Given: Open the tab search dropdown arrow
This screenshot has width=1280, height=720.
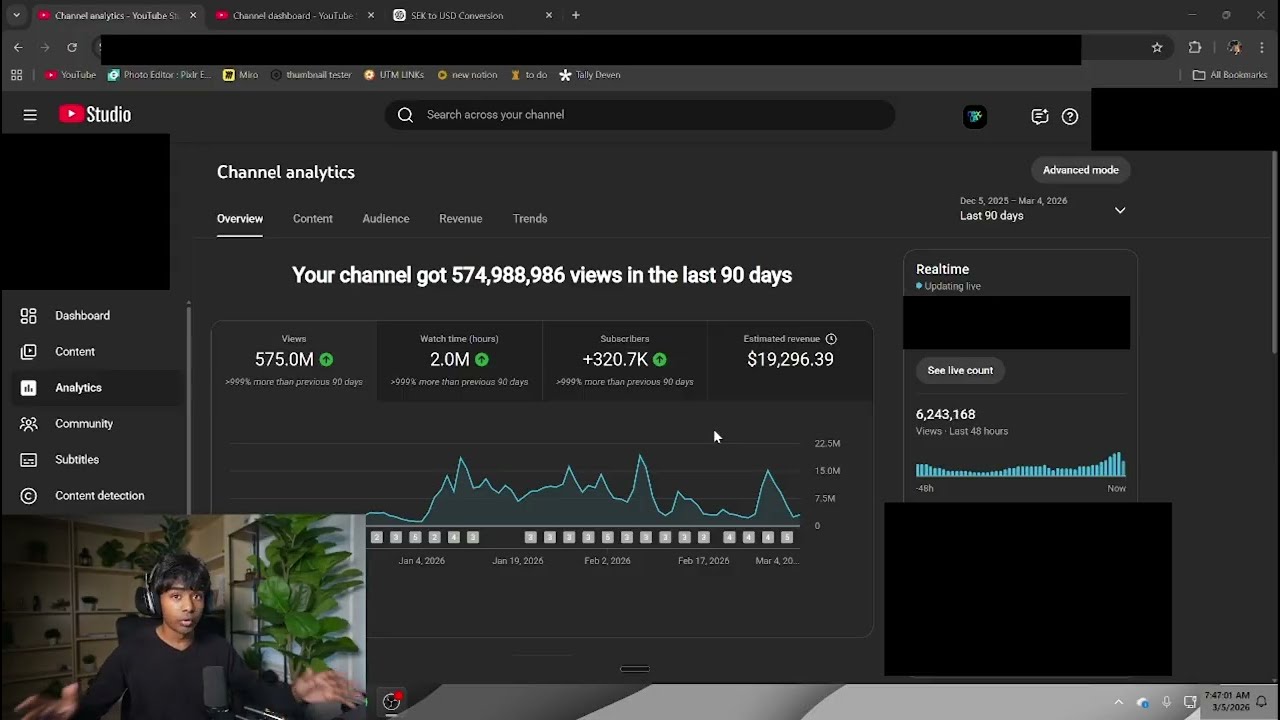Looking at the screenshot, I should coord(16,15).
